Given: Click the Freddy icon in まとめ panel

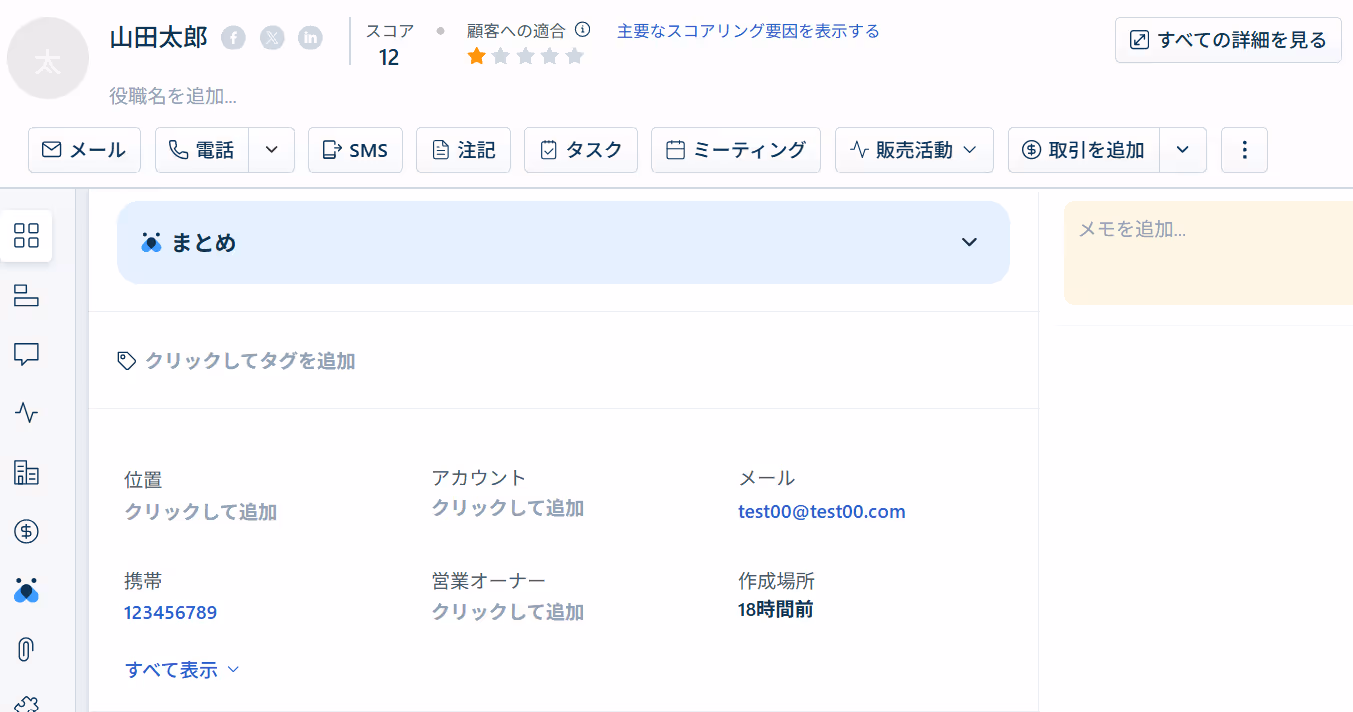Looking at the screenshot, I should tap(151, 242).
